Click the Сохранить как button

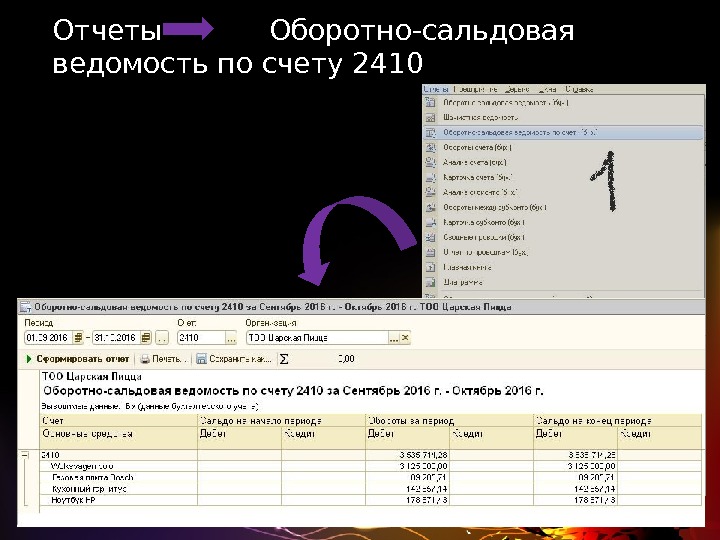tap(234, 359)
